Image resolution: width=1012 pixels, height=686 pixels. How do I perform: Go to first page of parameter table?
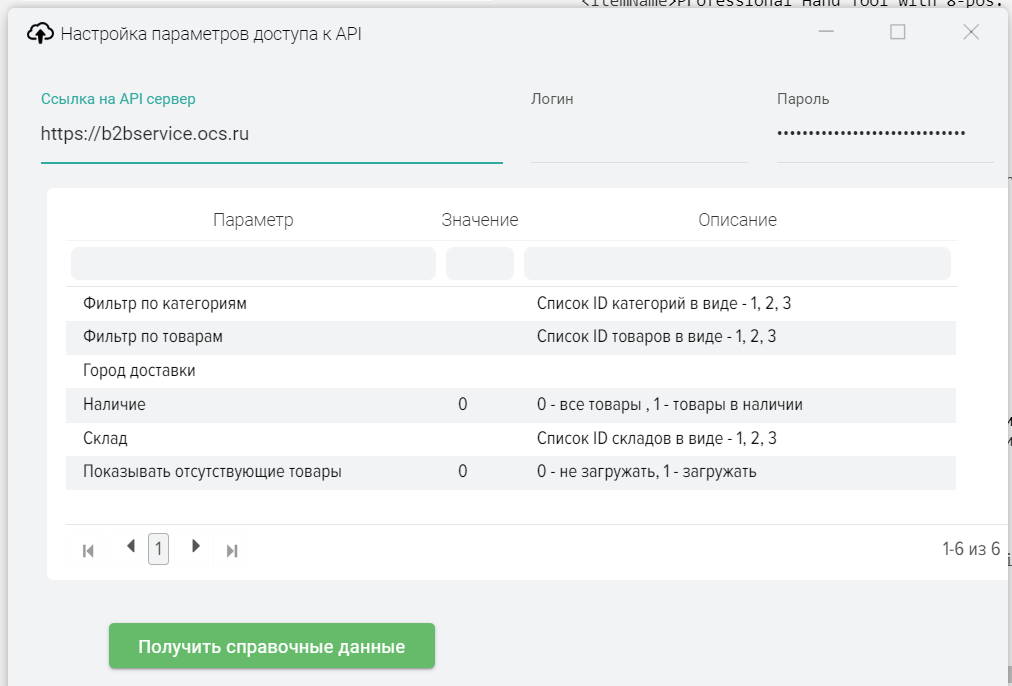[88, 550]
